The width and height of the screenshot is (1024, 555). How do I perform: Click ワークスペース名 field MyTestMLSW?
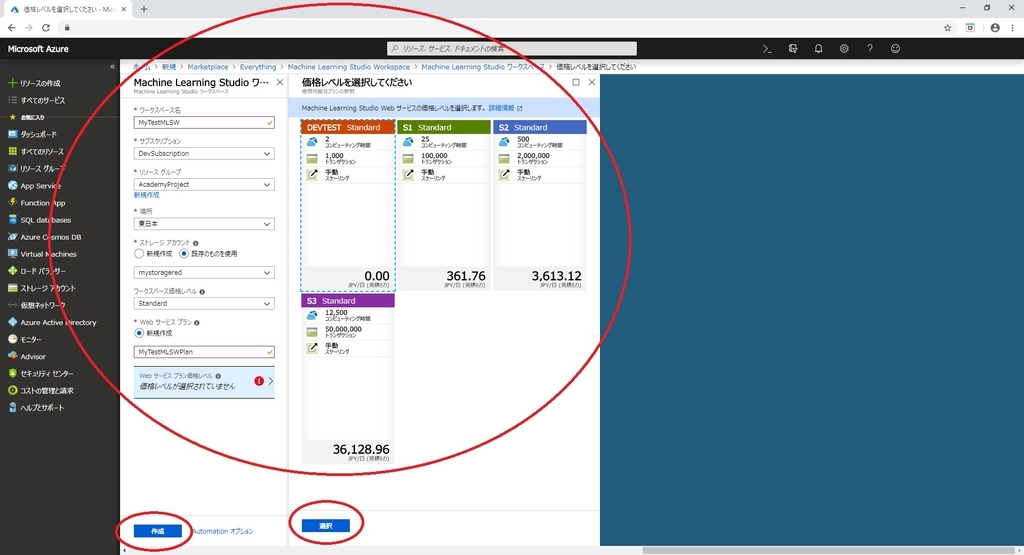click(x=204, y=122)
